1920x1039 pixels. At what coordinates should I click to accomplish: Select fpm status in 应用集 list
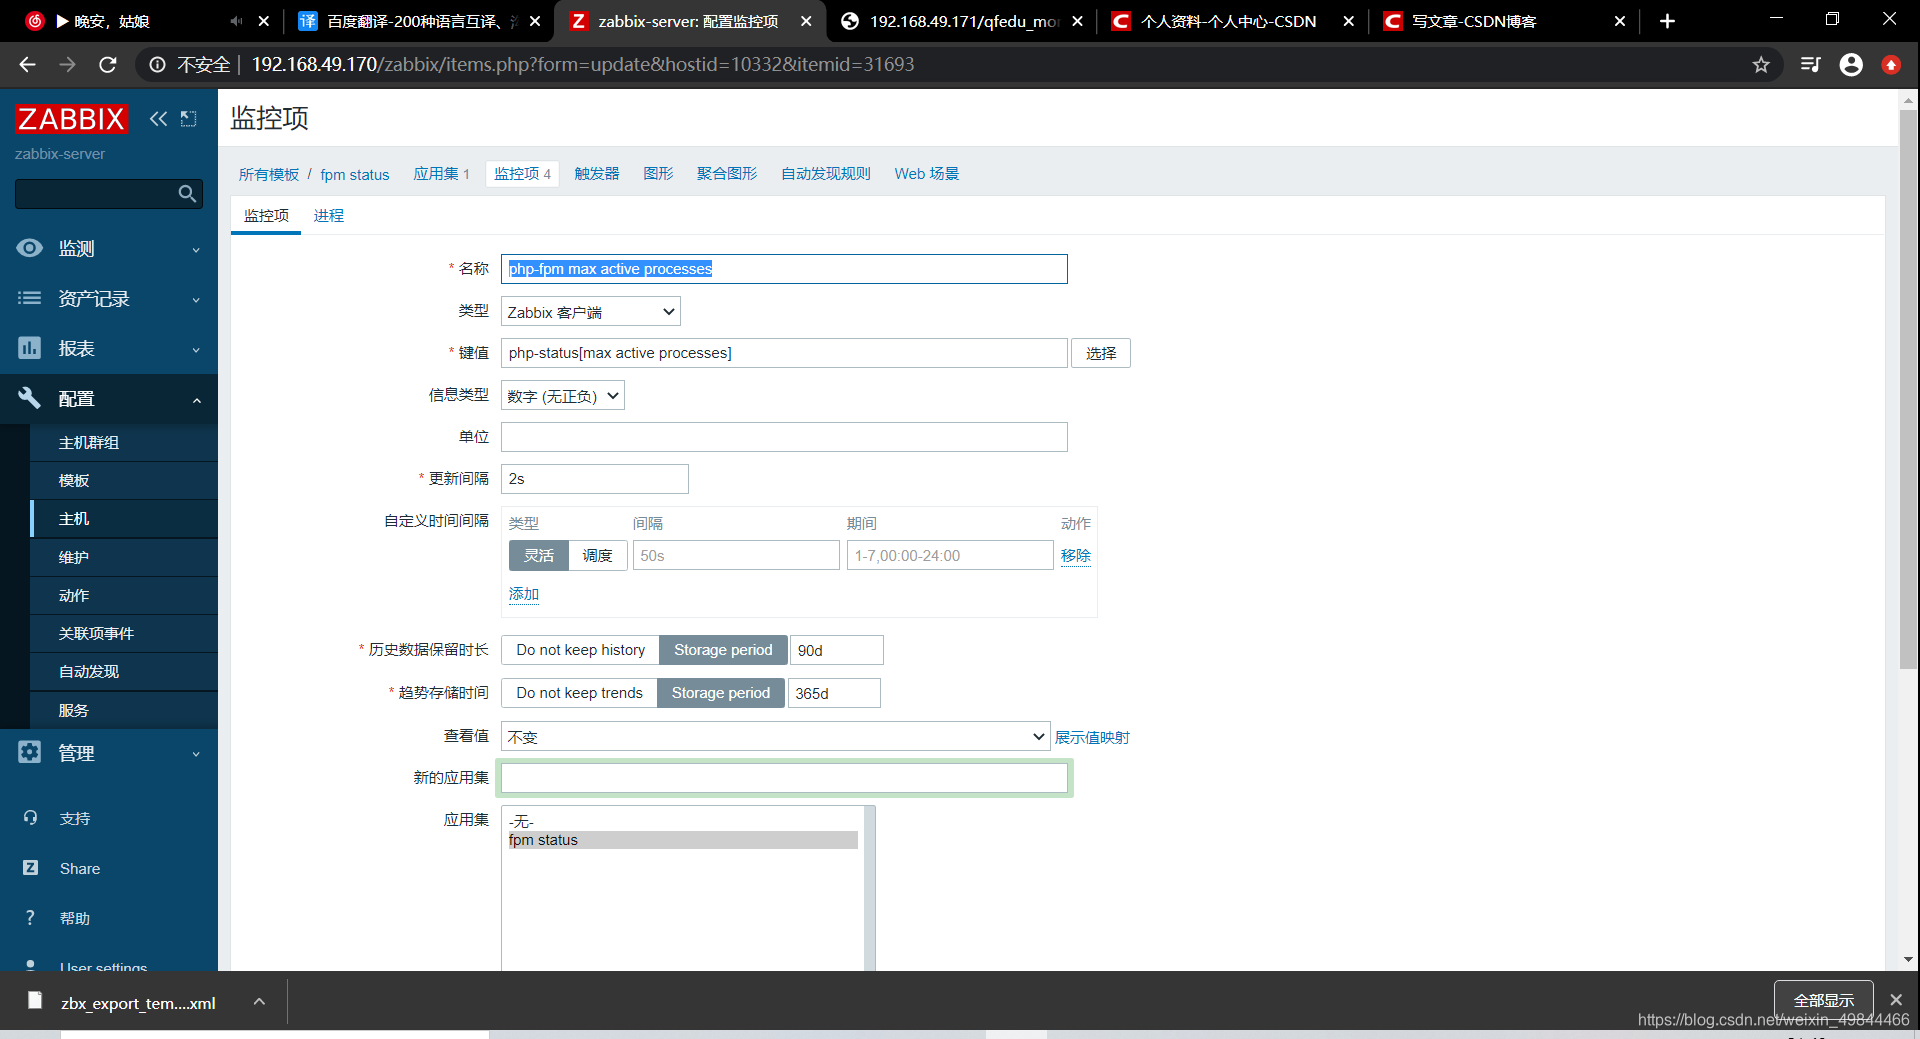[x=683, y=840]
